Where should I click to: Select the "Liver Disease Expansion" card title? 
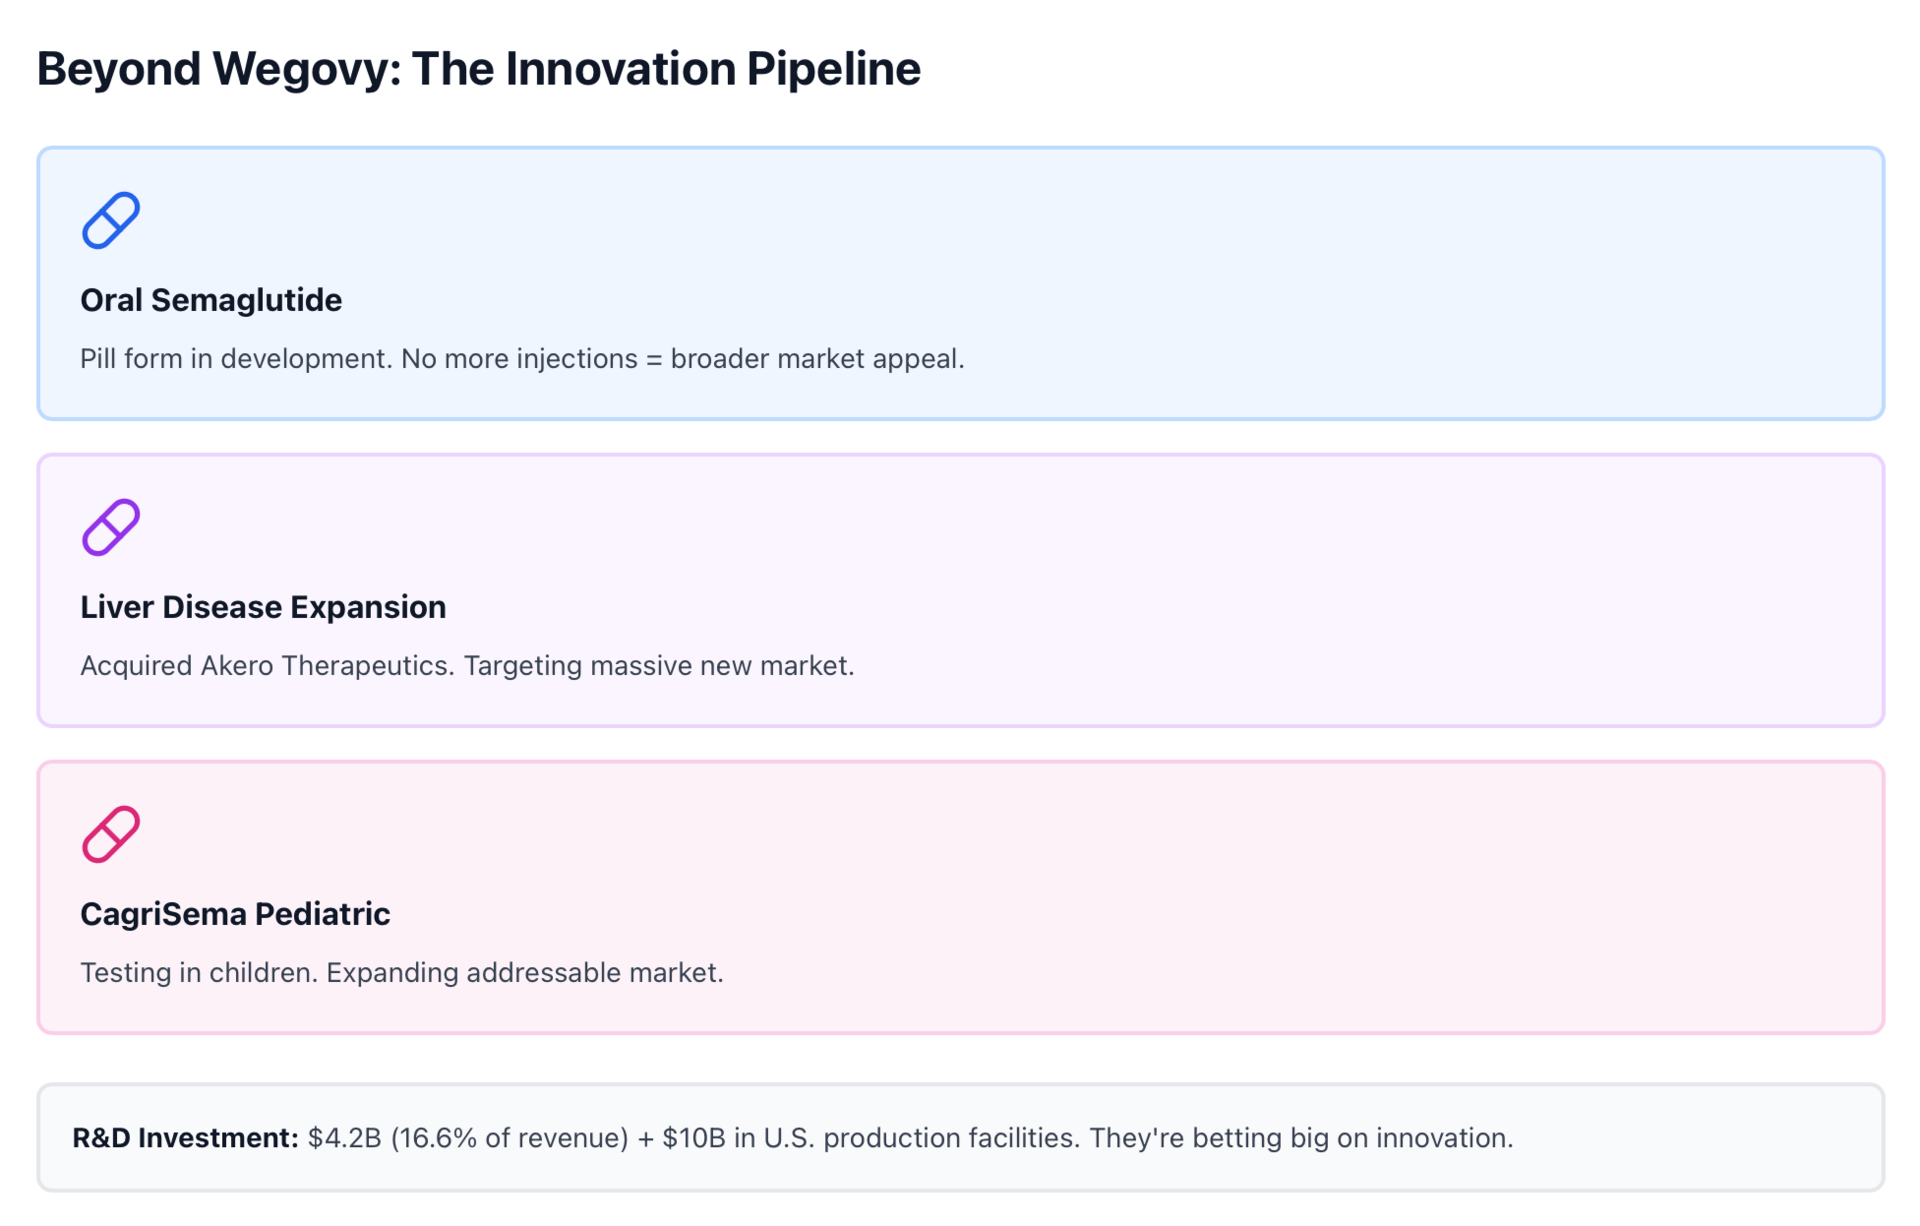point(263,607)
